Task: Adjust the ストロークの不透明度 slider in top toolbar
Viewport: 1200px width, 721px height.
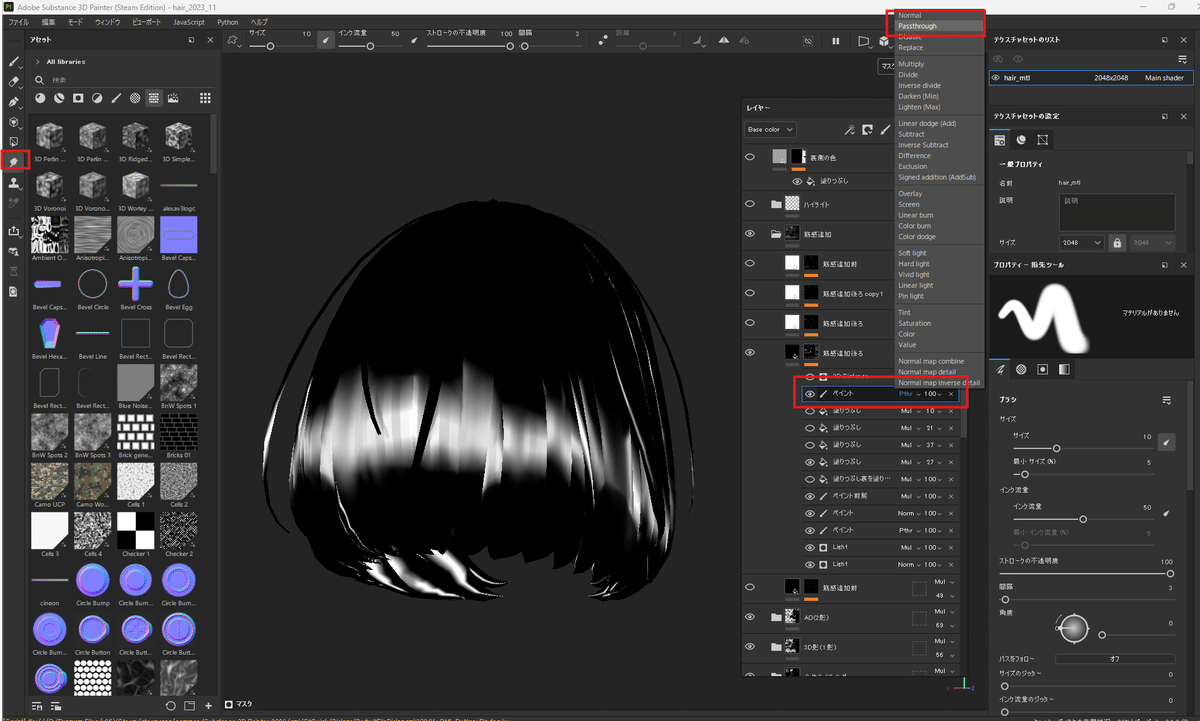Action: [470, 46]
